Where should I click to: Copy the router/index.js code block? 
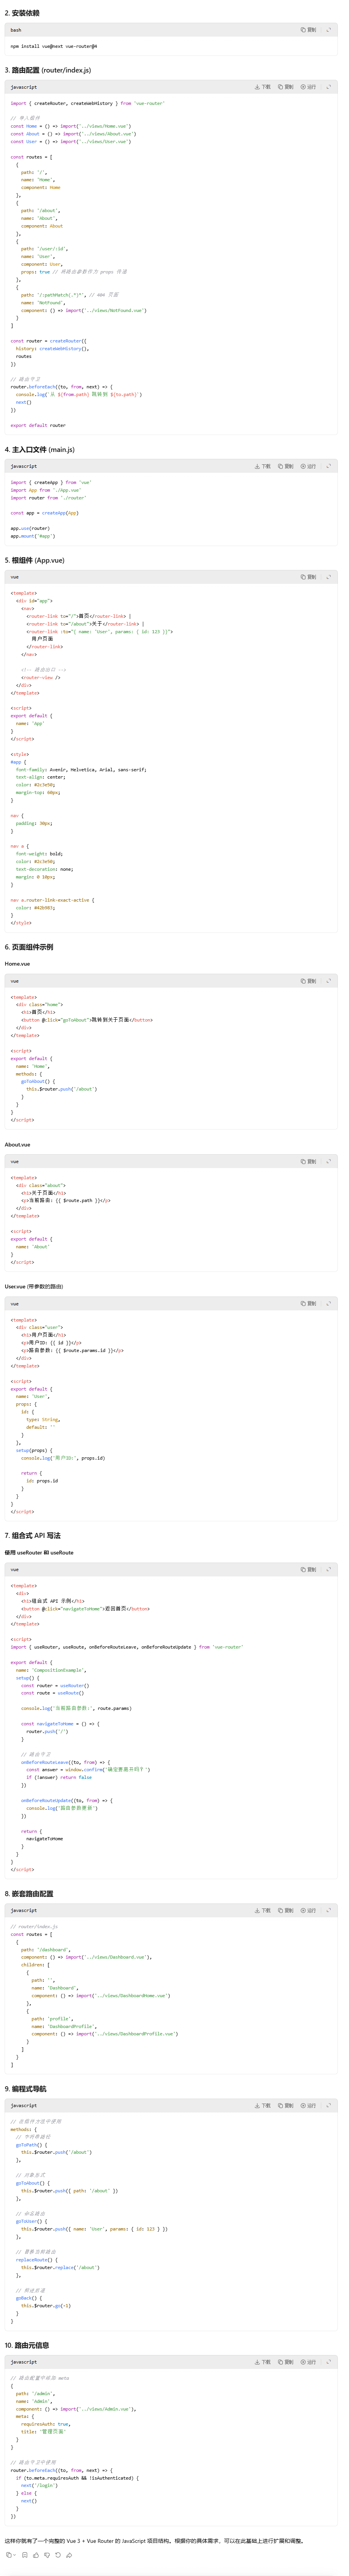286,87
